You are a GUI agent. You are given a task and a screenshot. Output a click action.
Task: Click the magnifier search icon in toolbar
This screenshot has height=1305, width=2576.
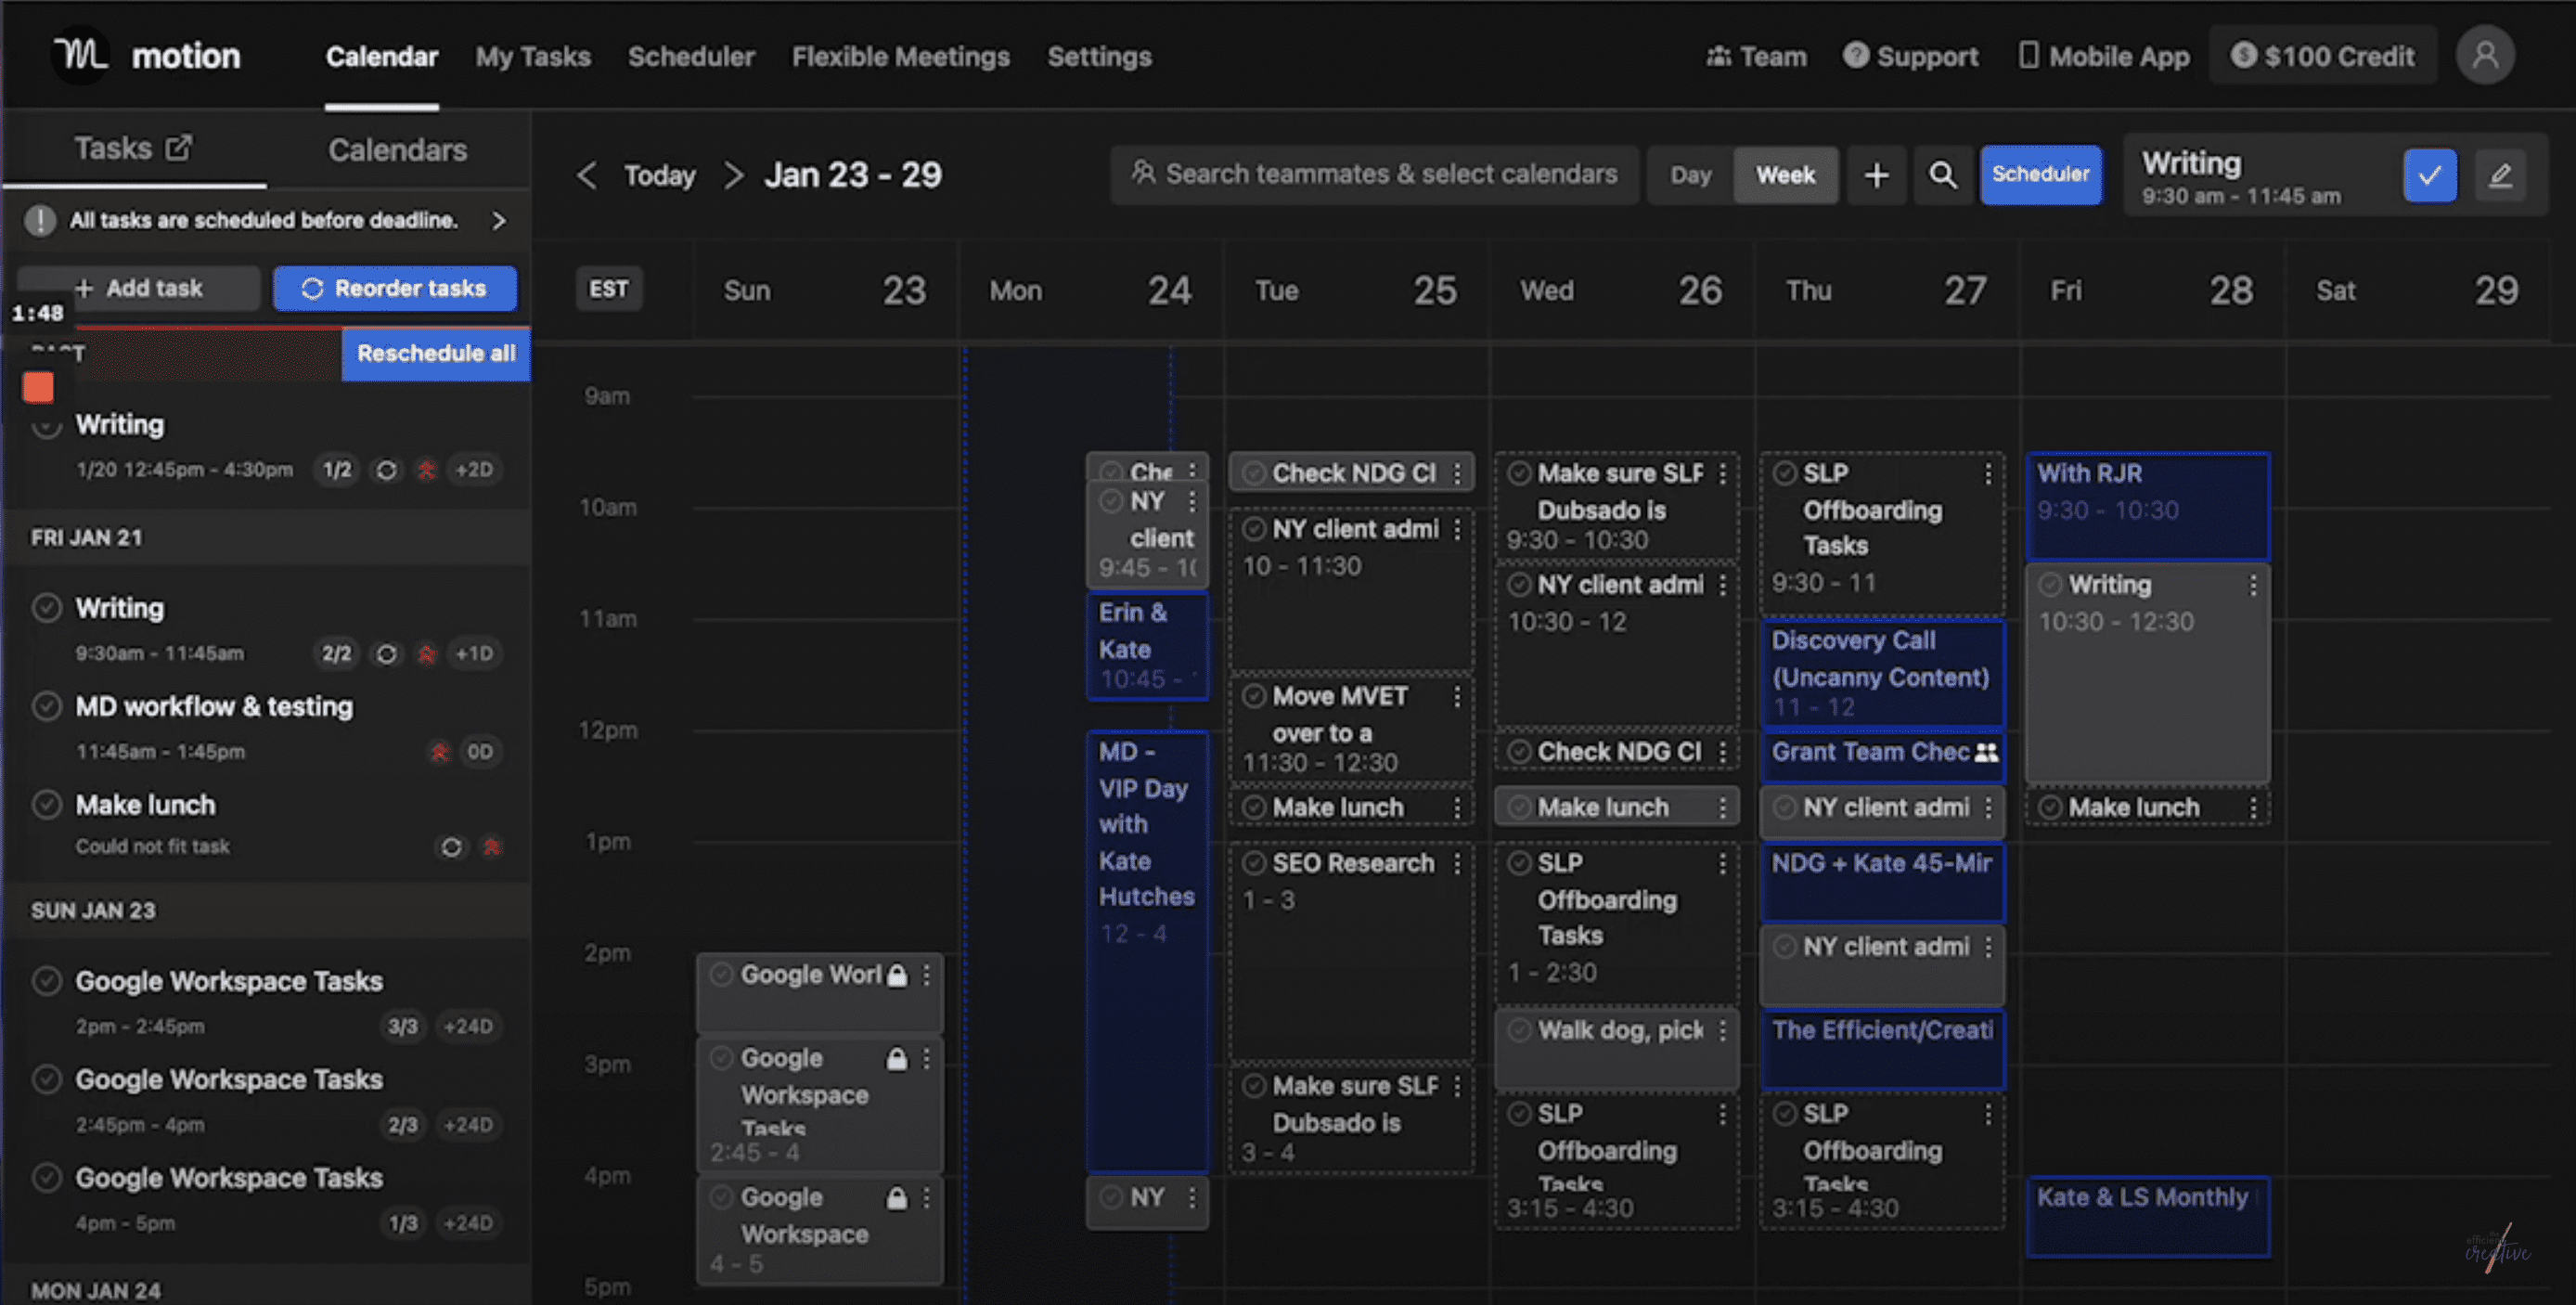pos(1940,174)
